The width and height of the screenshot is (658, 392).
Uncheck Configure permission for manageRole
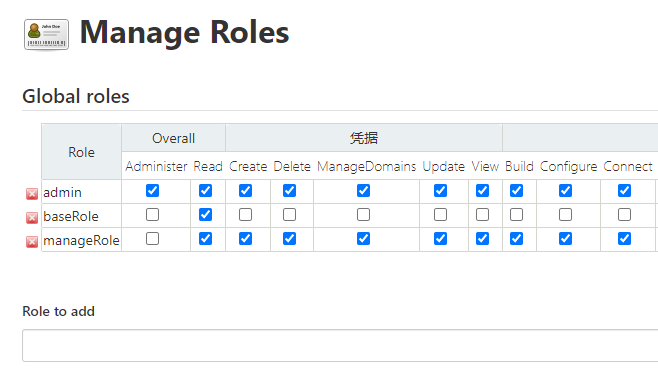(x=565, y=238)
